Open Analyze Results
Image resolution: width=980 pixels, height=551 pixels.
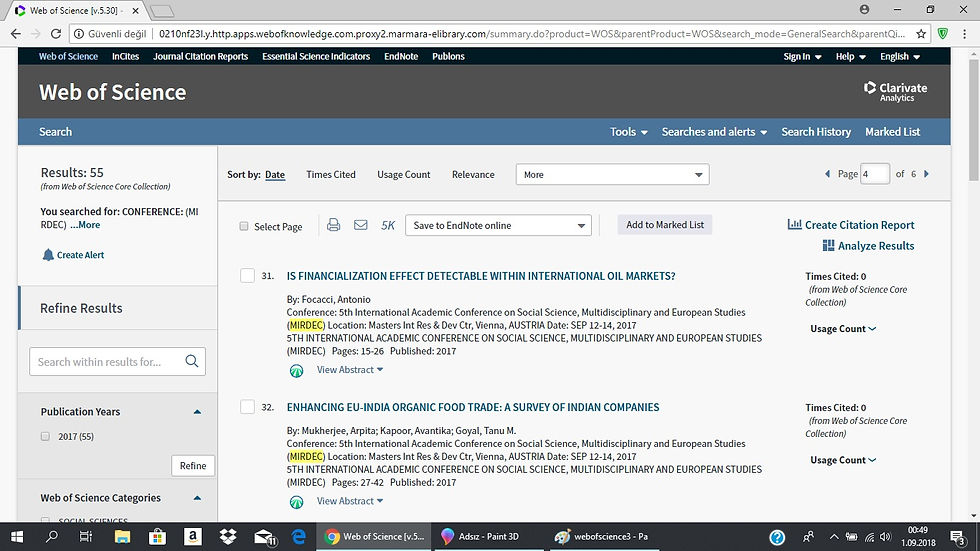point(869,246)
